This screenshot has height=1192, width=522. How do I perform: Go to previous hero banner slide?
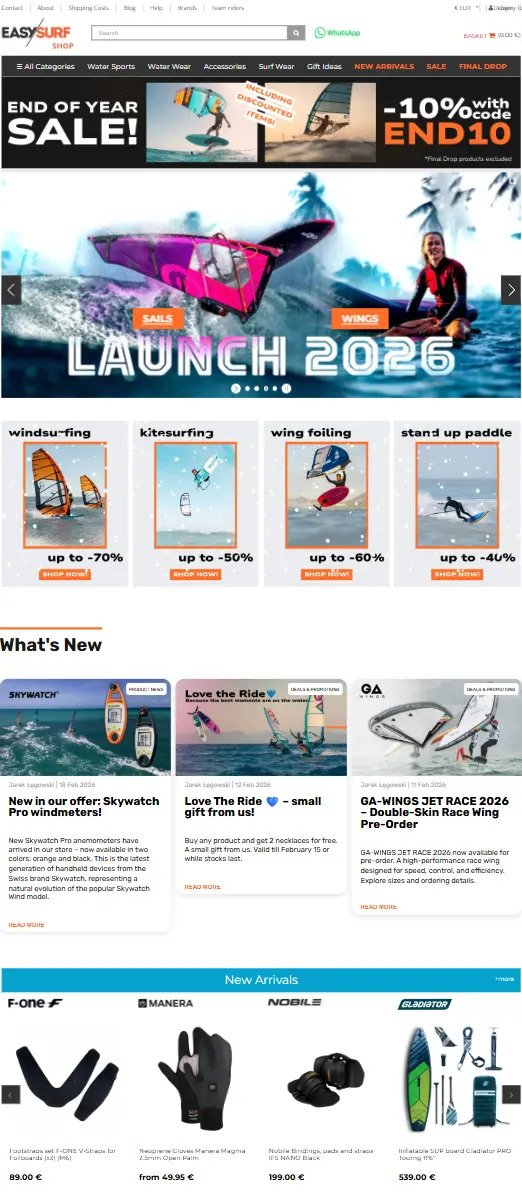click(x=11, y=290)
